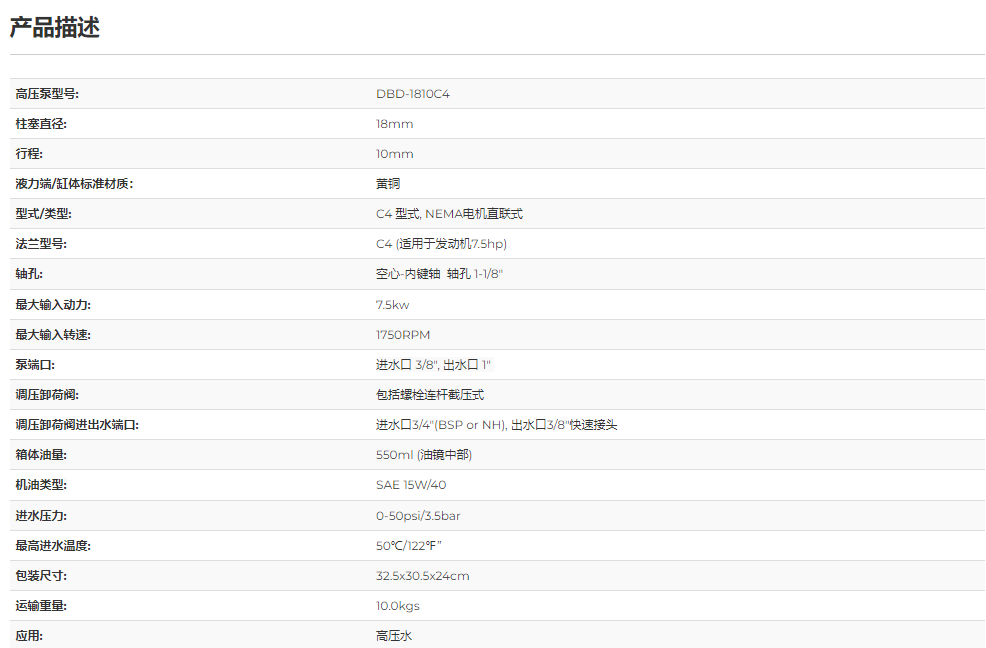This screenshot has width=986, height=648.
Task: Click the 调压卸荷阀进出水端口 row label
Action: tap(77, 425)
